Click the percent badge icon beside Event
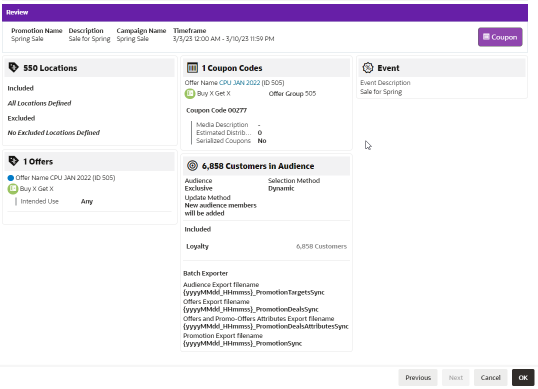The width and height of the screenshot is (538, 389). (x=368, y=68)
